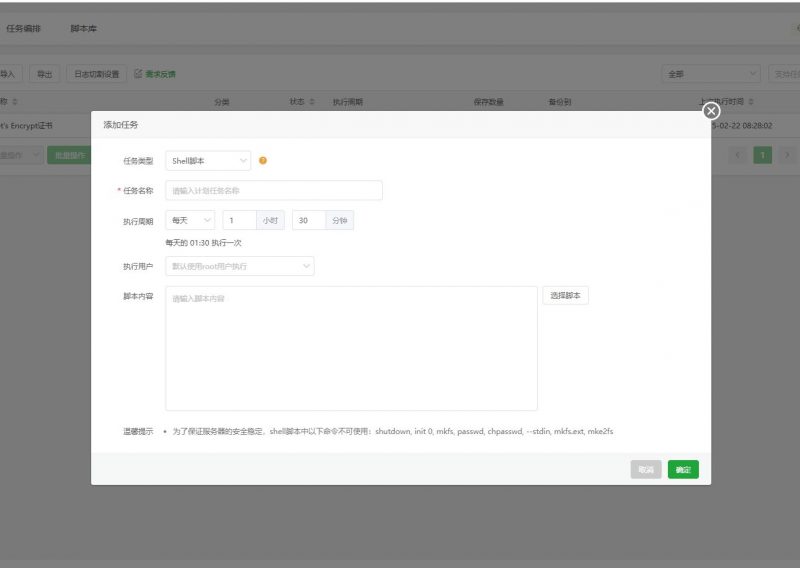Viewport: 800px width, 568px height.
Task: Sort by the 上次执行时间 column header
Action: coord(726,102)
